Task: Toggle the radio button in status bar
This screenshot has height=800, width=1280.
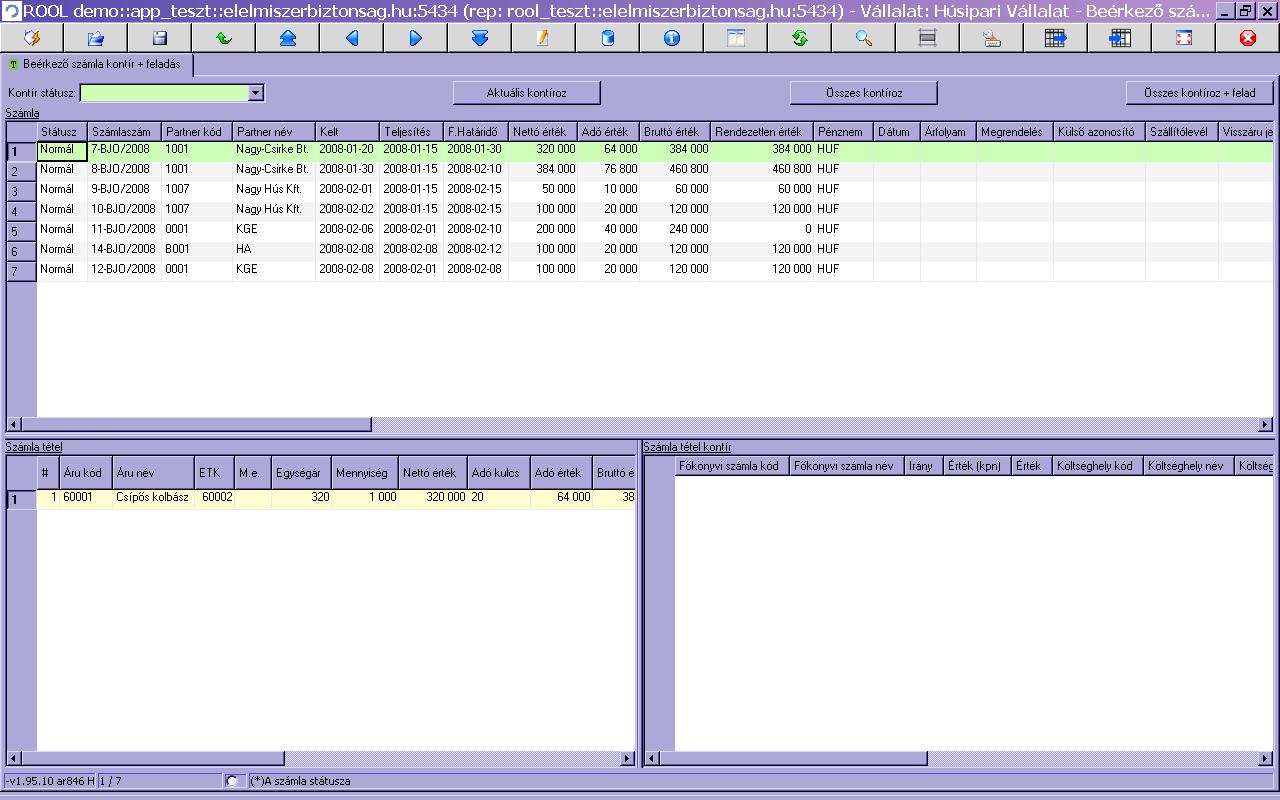Action: pyautogui.click(x=233, y=781)
